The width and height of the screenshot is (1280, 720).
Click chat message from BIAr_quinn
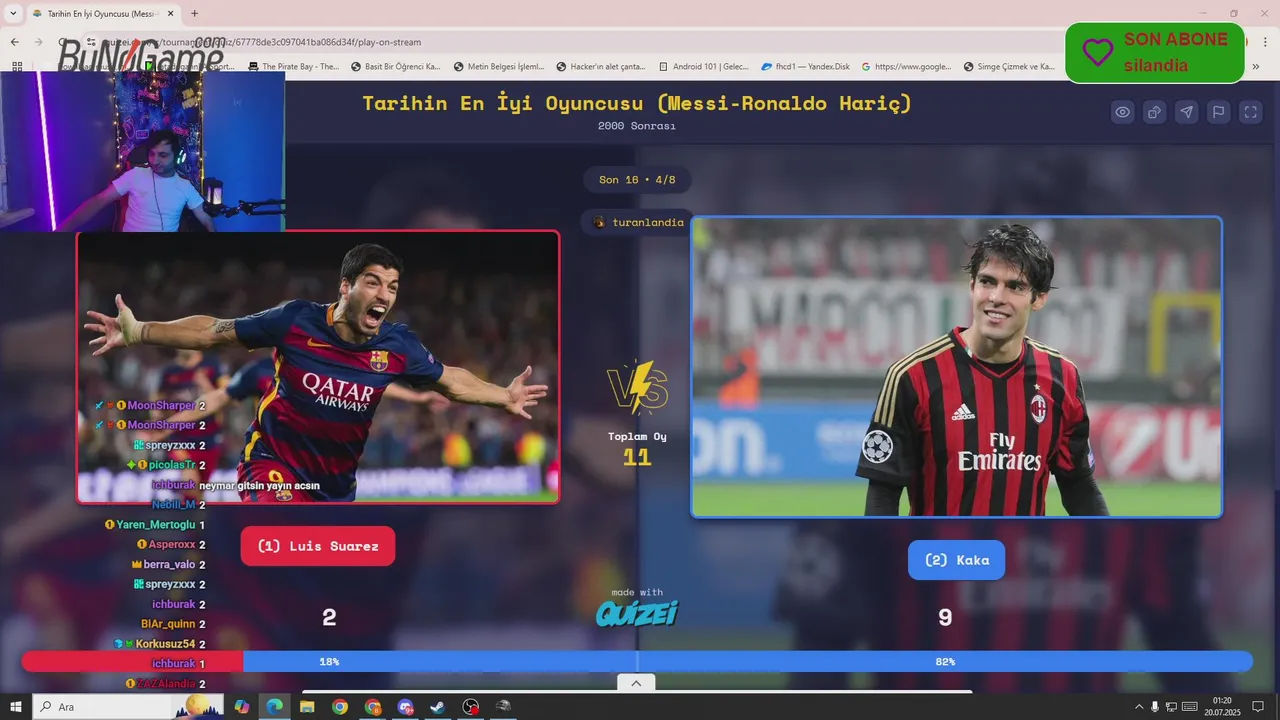173,624
